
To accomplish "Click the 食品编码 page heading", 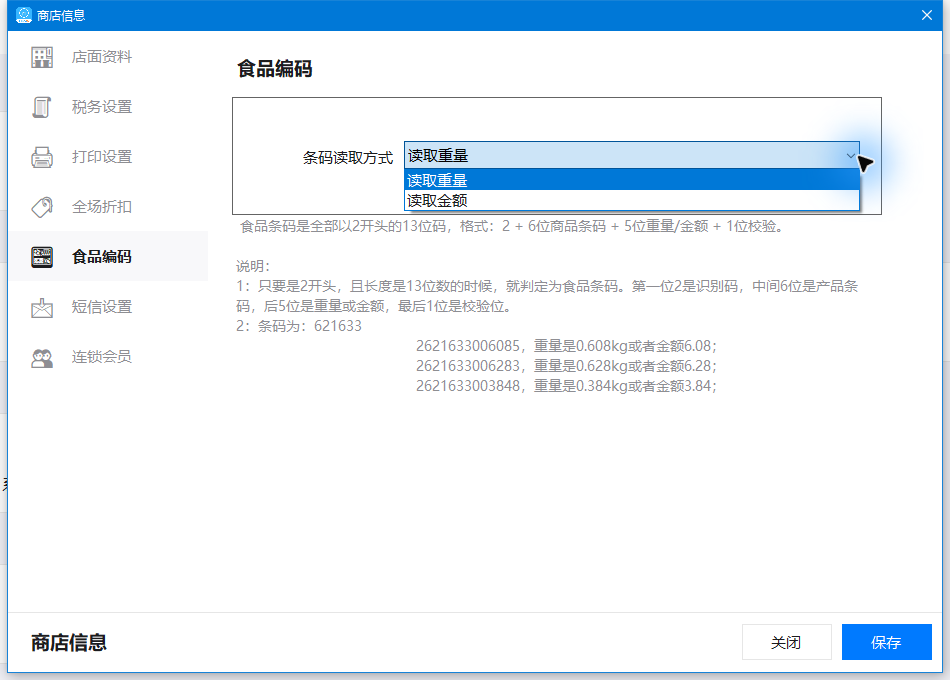I will pos(274,68).
